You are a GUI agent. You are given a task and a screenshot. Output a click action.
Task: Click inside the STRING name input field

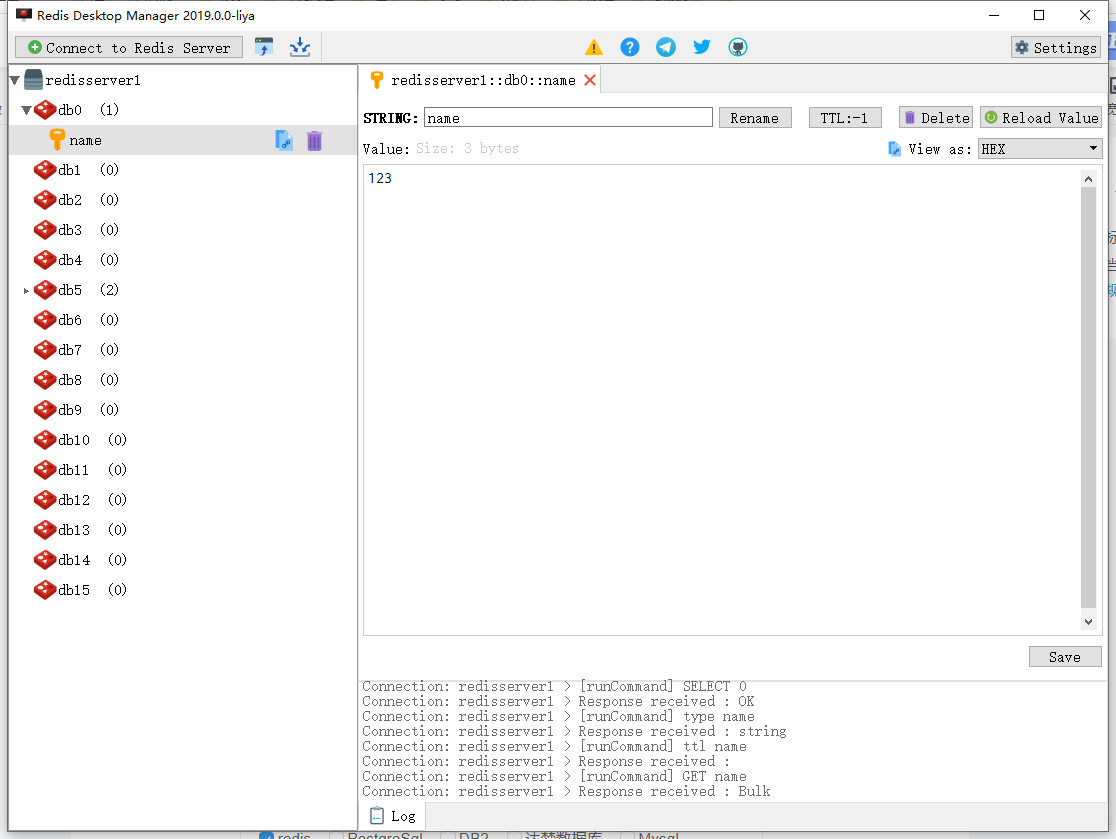[568, 117]
